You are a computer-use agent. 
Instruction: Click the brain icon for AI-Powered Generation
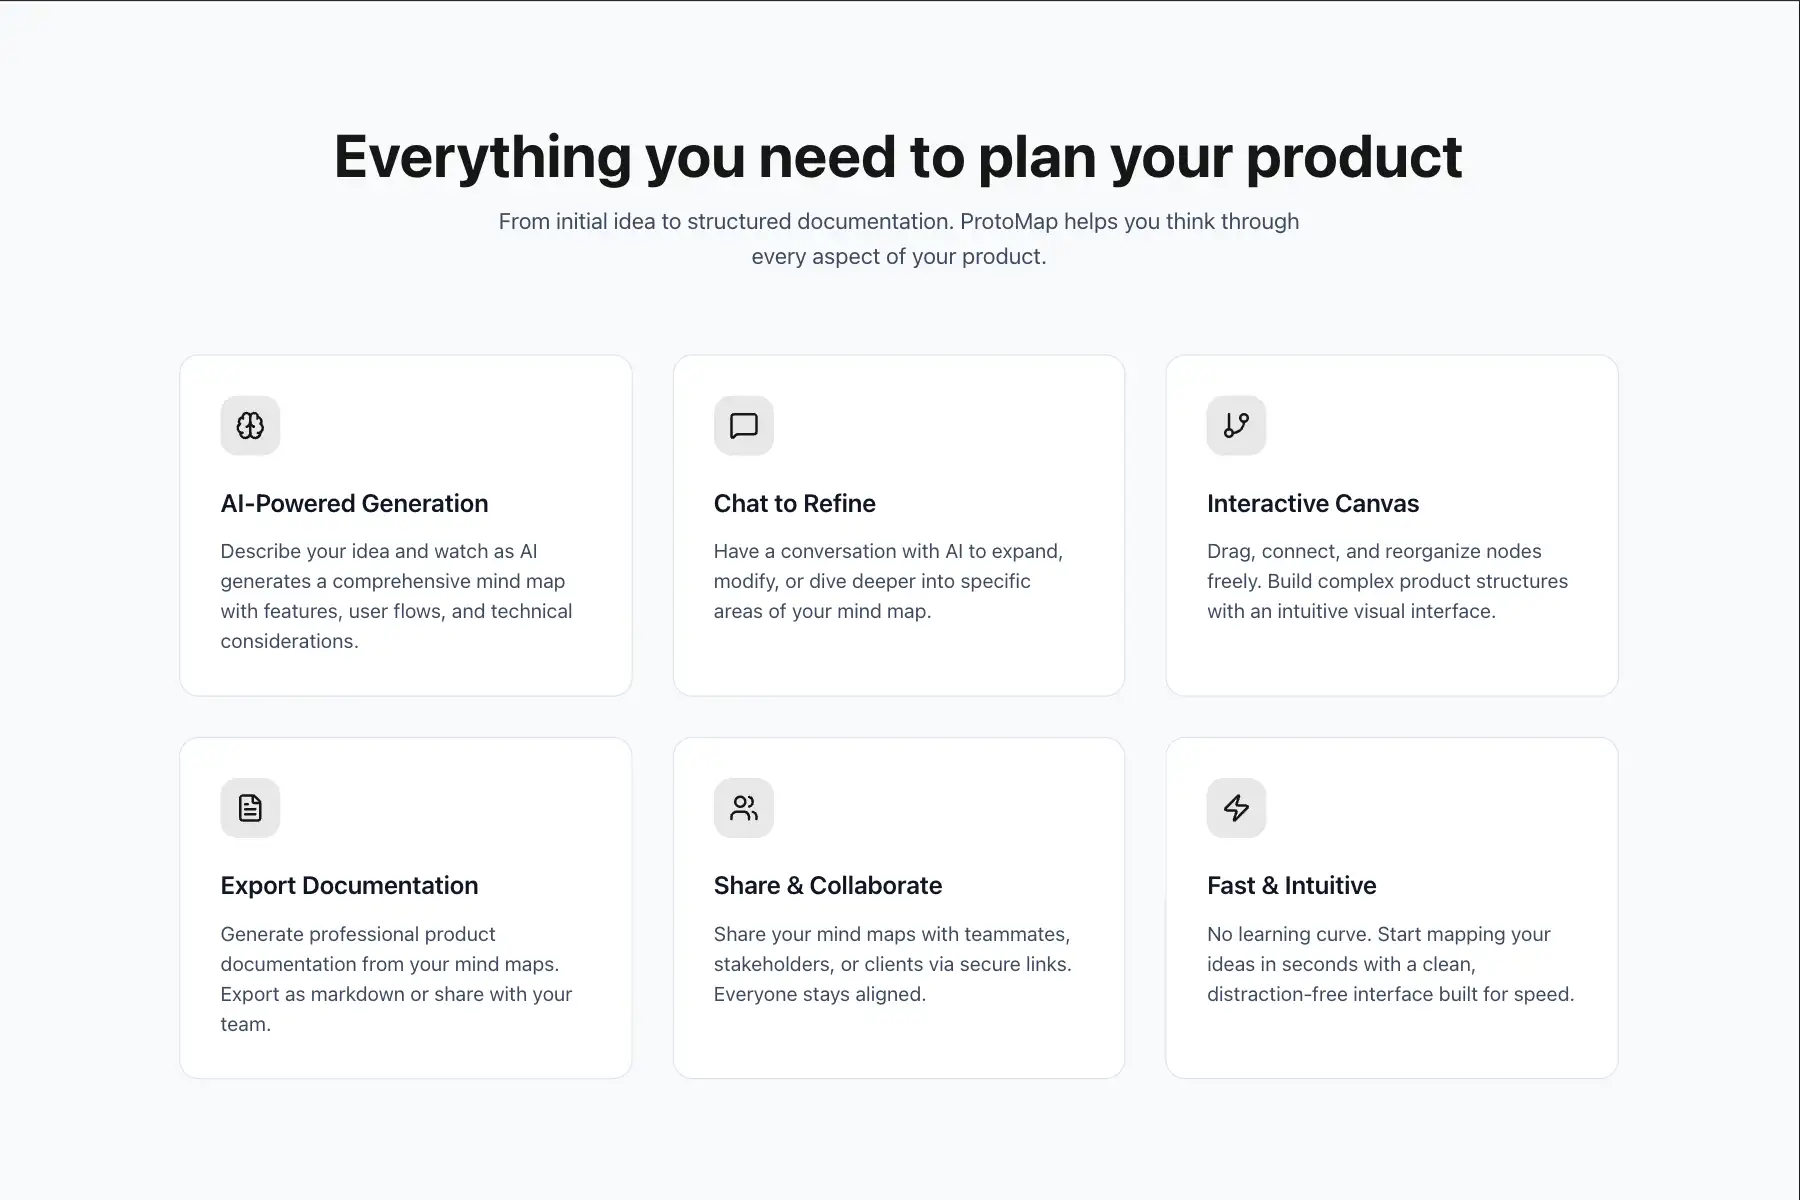pyautogui.click(x=250, y=426)
